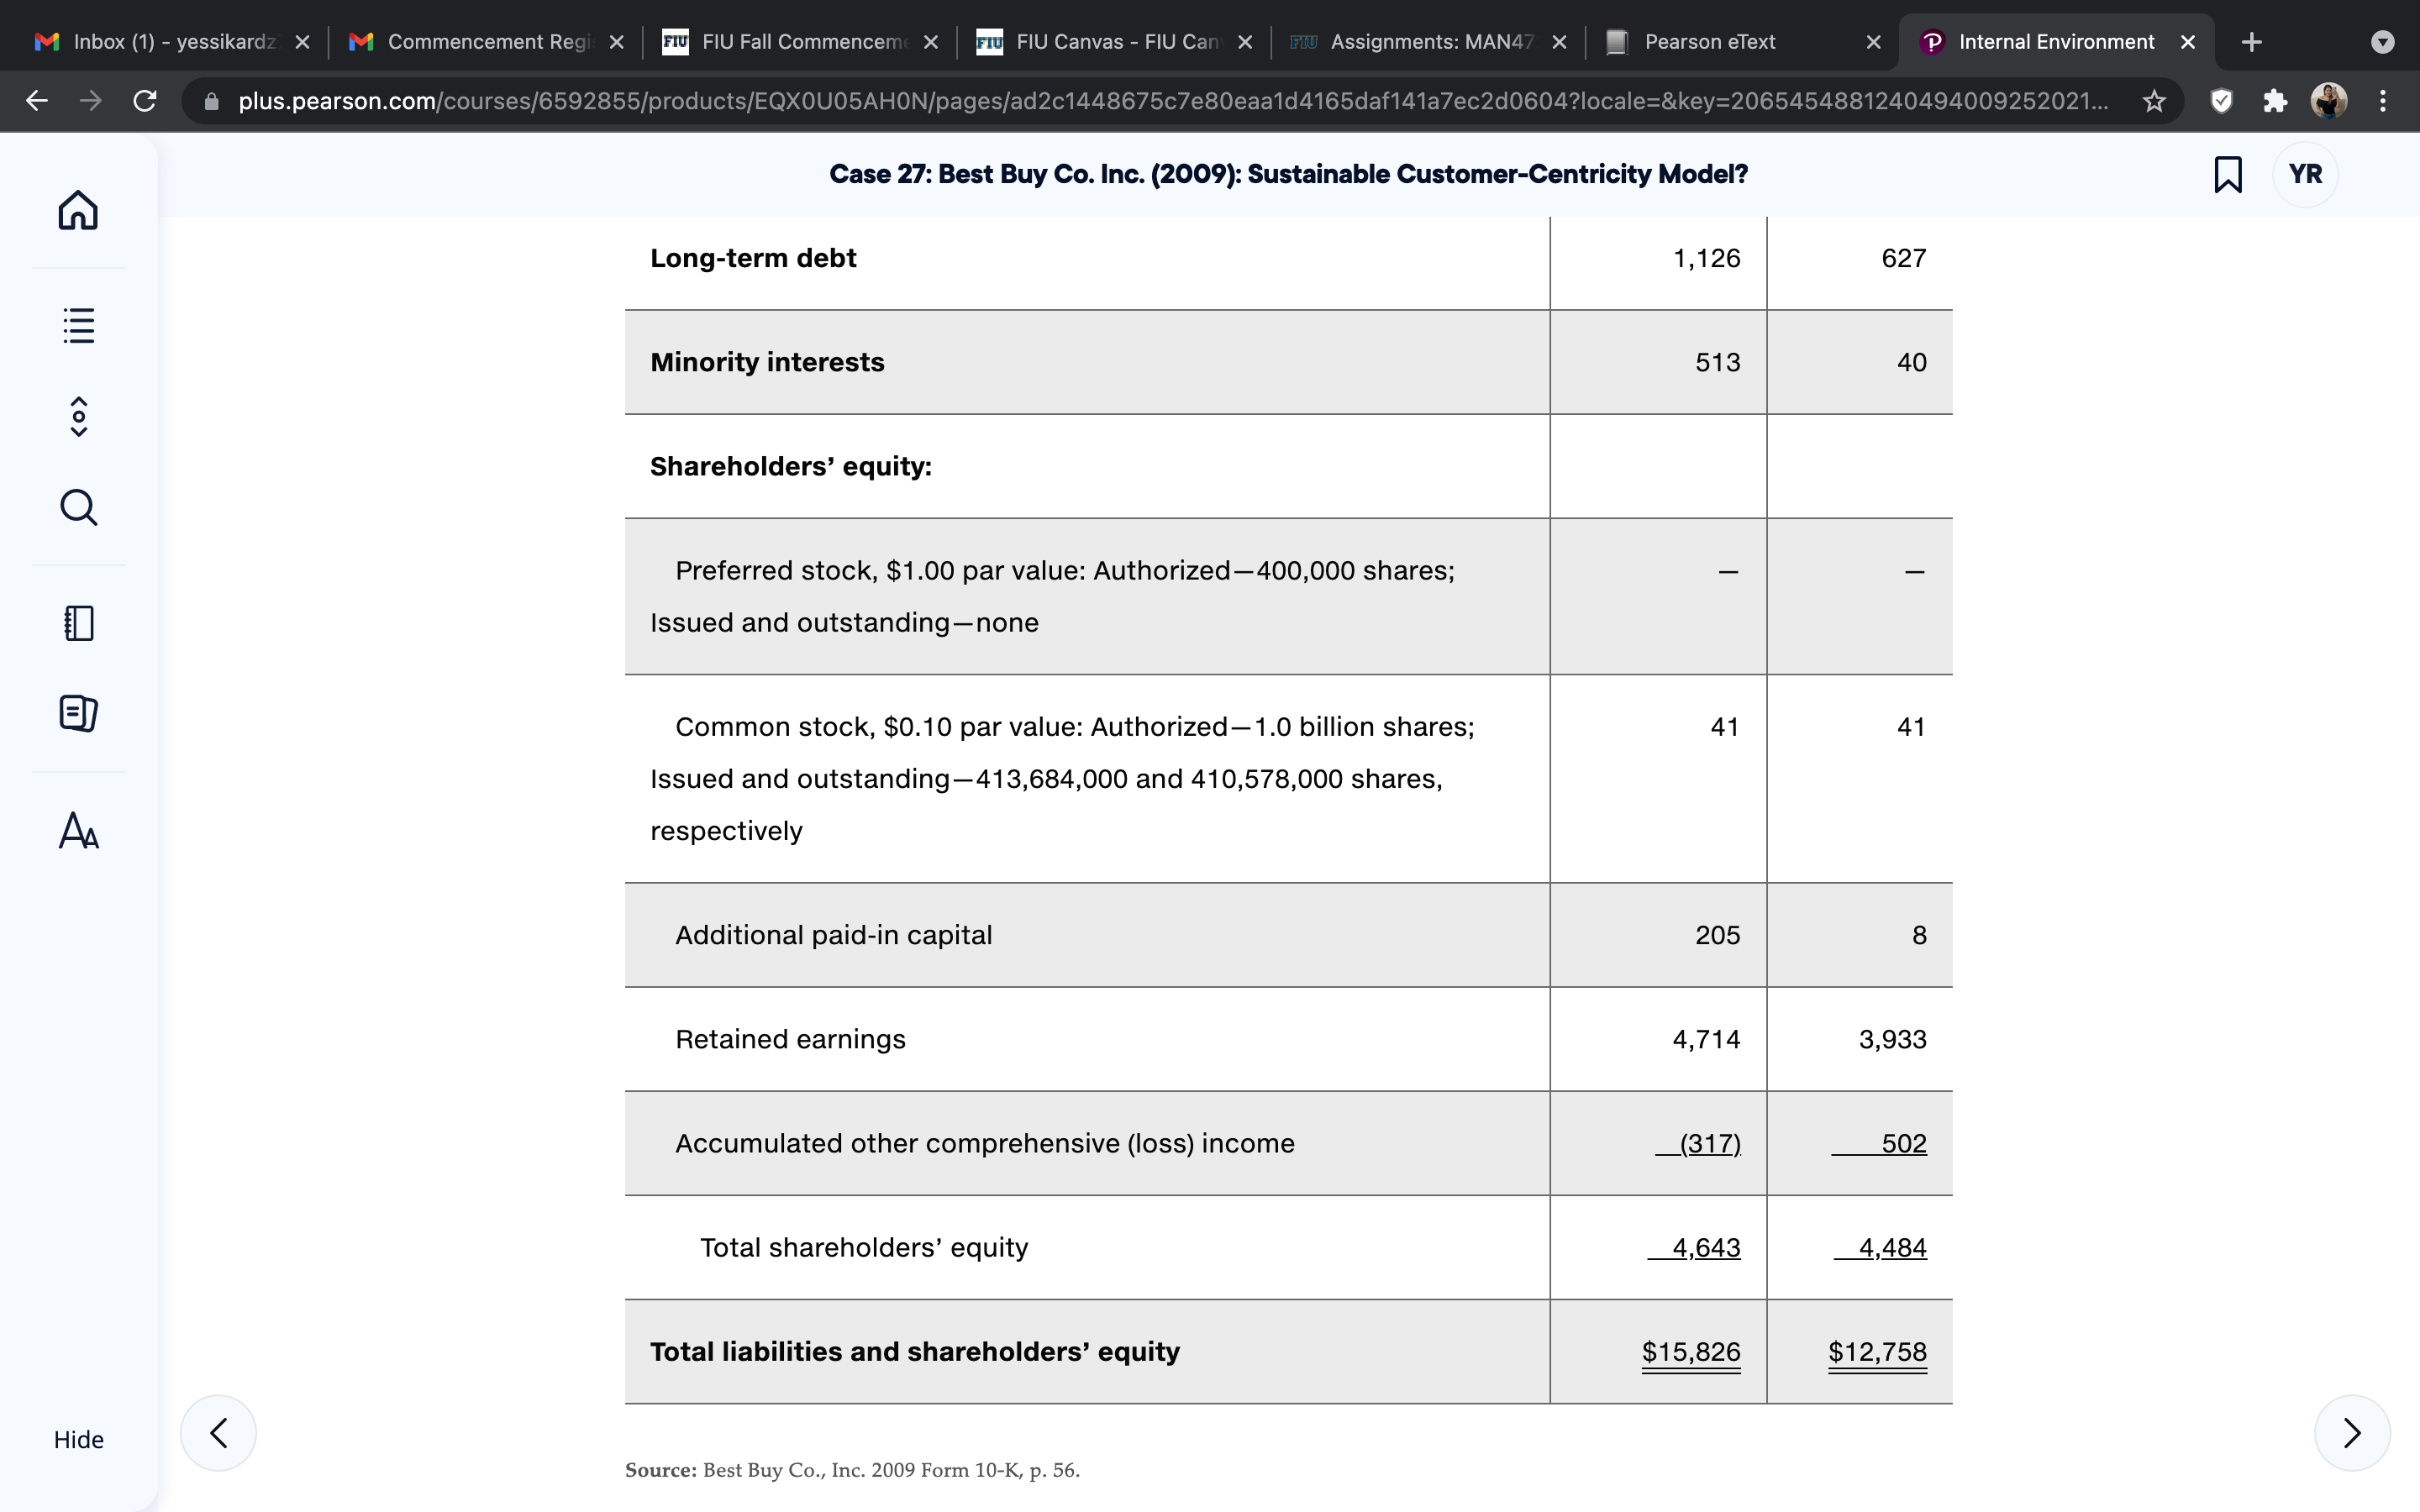Click the 'Additional paid-in capital' row label
This screenshot has width=2420, height=1512.
click(x=834, y=935)
